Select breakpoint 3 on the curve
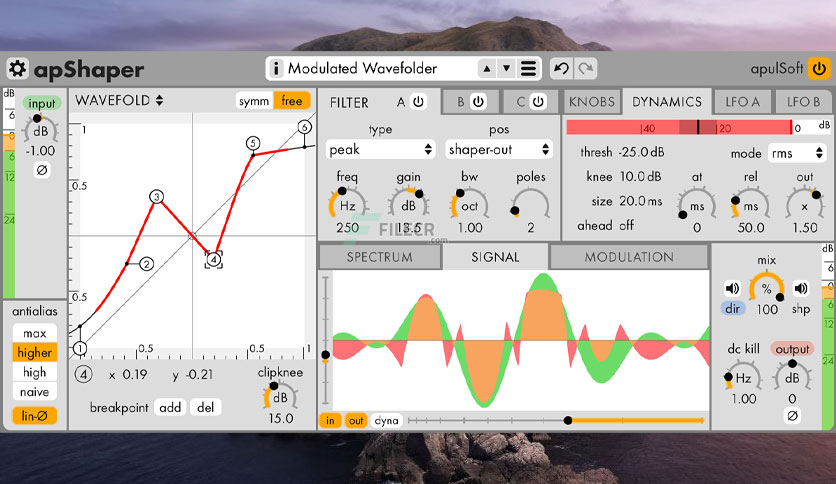Screen dimensions: 836x484 click(x=156, y=197)
